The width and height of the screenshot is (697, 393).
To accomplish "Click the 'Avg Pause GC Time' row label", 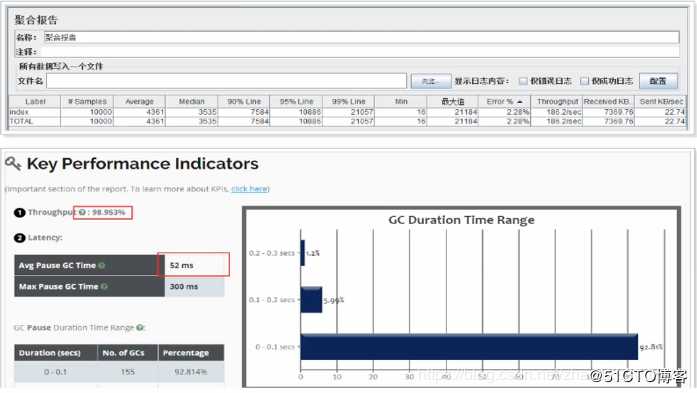I will click(x=57, y=265).
